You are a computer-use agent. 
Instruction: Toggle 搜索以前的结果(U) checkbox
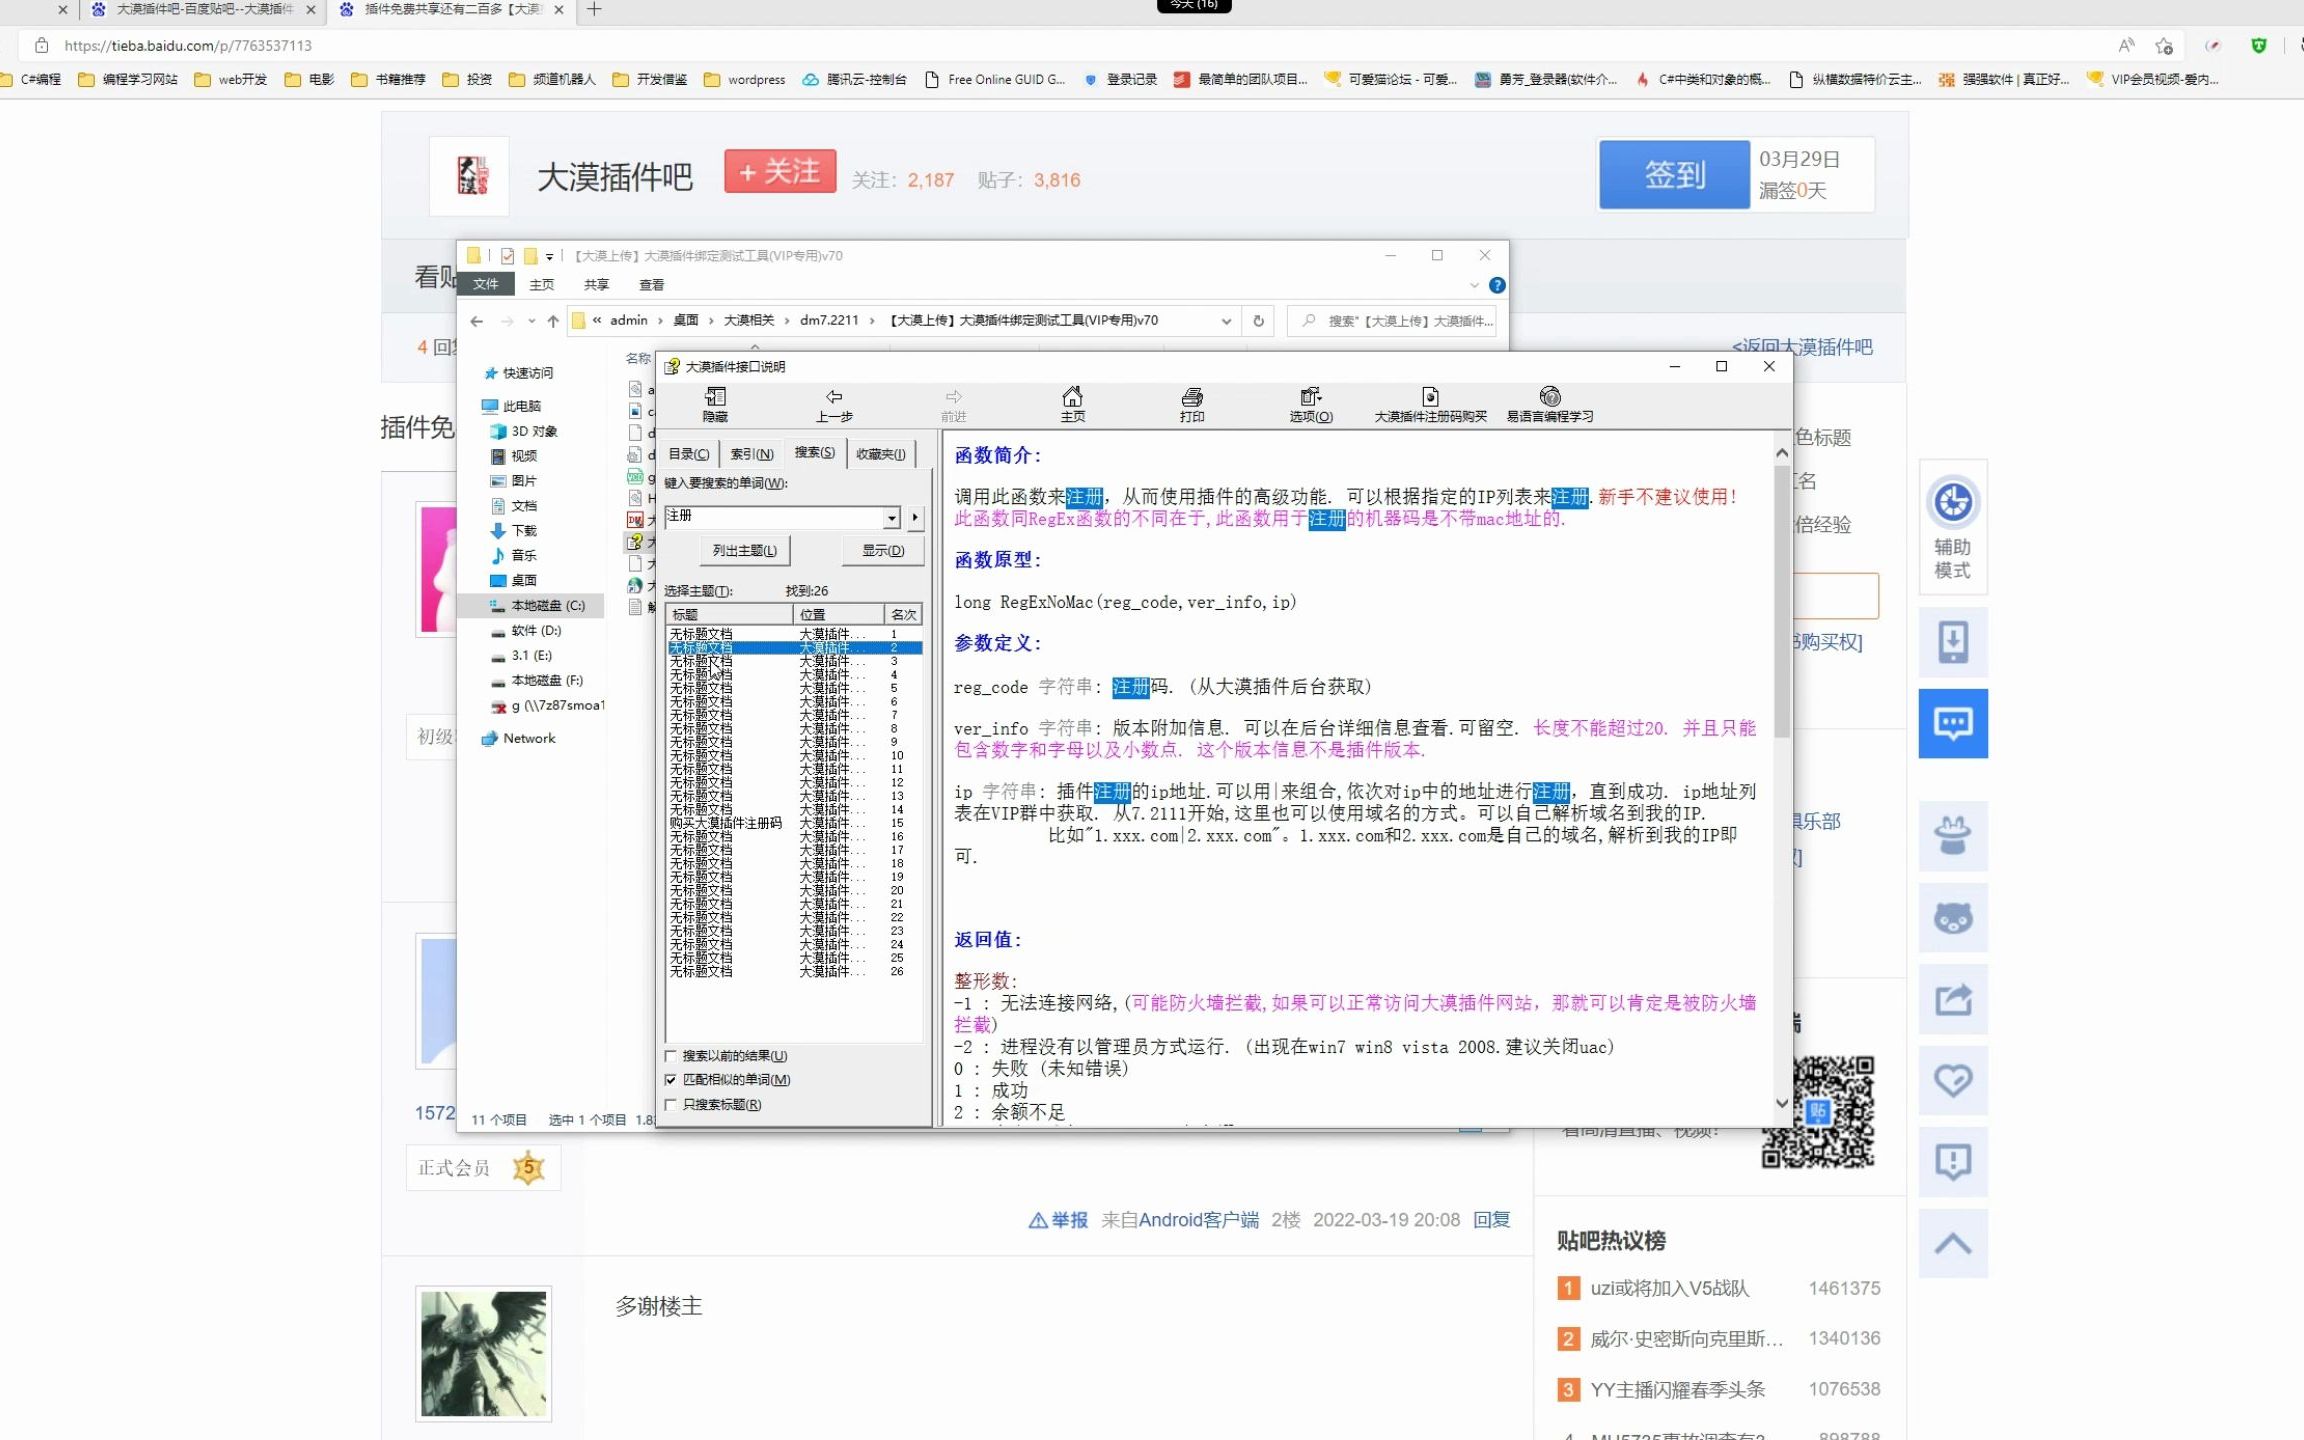671,1056
